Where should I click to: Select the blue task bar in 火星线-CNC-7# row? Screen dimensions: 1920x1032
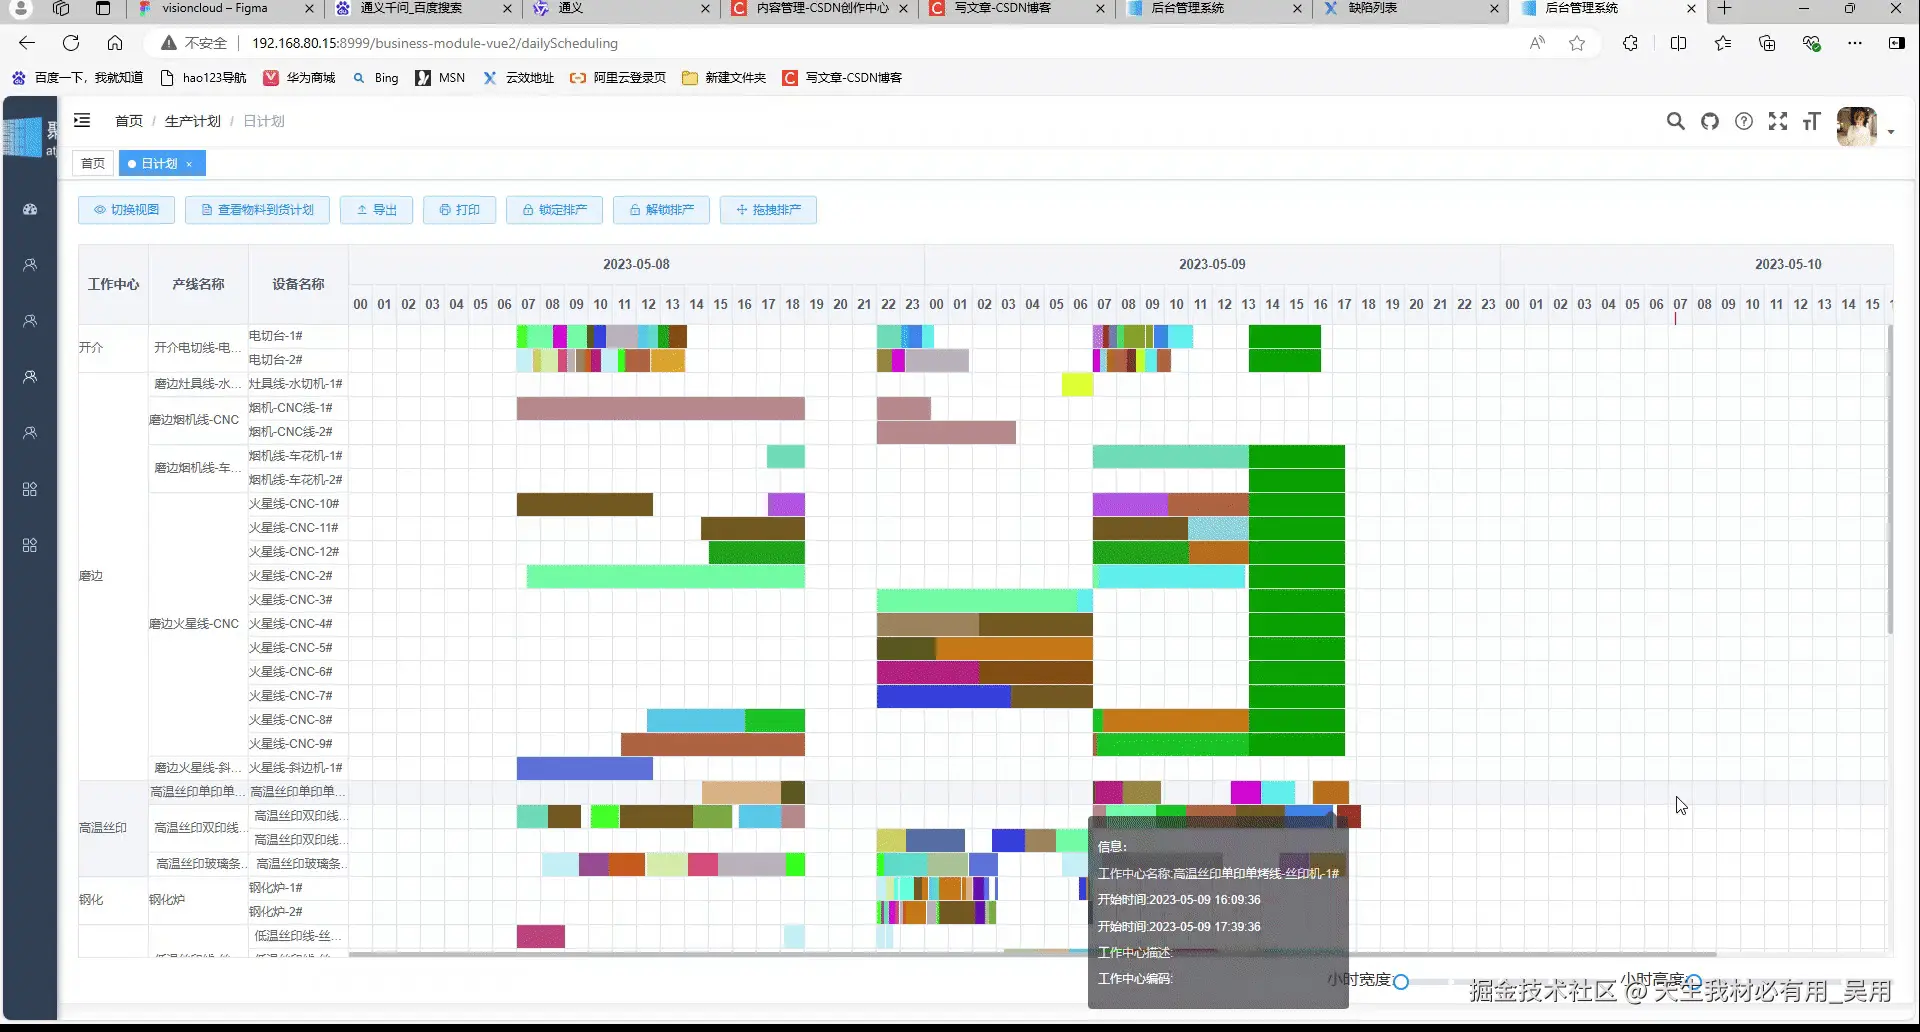[x=944, y=696]
